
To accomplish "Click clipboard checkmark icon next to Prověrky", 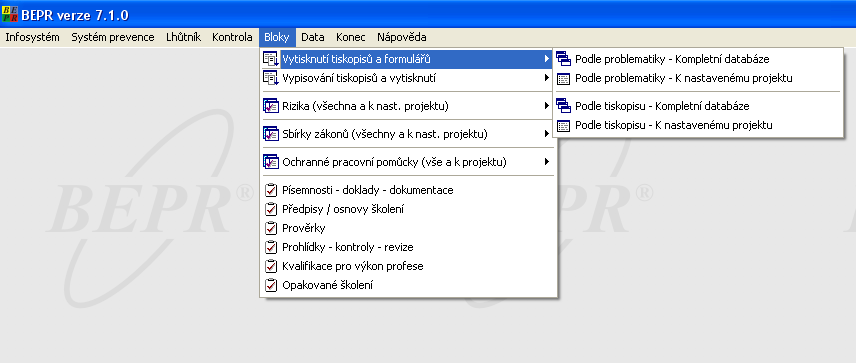I will click(271, 228).
